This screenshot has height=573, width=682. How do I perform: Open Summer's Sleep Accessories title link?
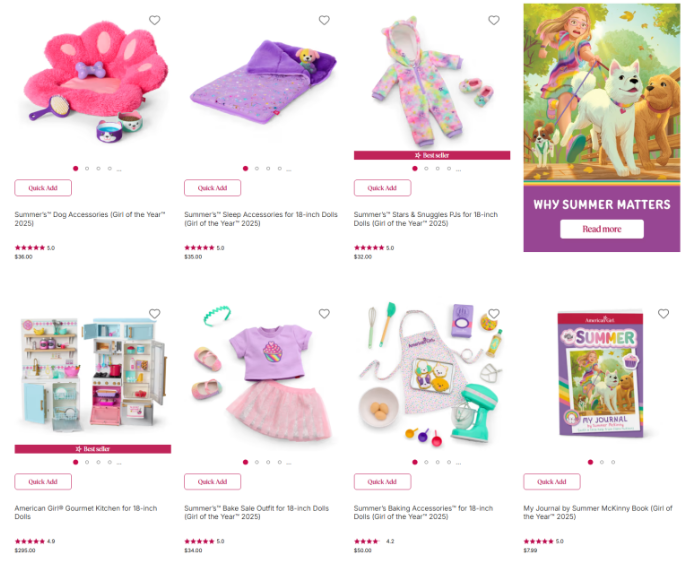point(261,219)
